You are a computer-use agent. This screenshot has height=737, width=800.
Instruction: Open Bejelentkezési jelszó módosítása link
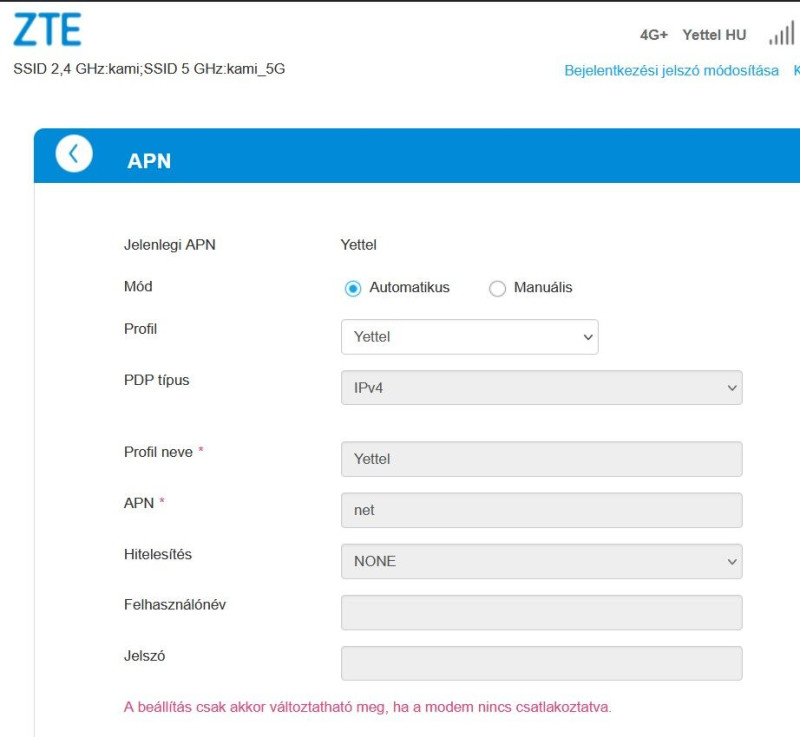[x=671, y=70]
